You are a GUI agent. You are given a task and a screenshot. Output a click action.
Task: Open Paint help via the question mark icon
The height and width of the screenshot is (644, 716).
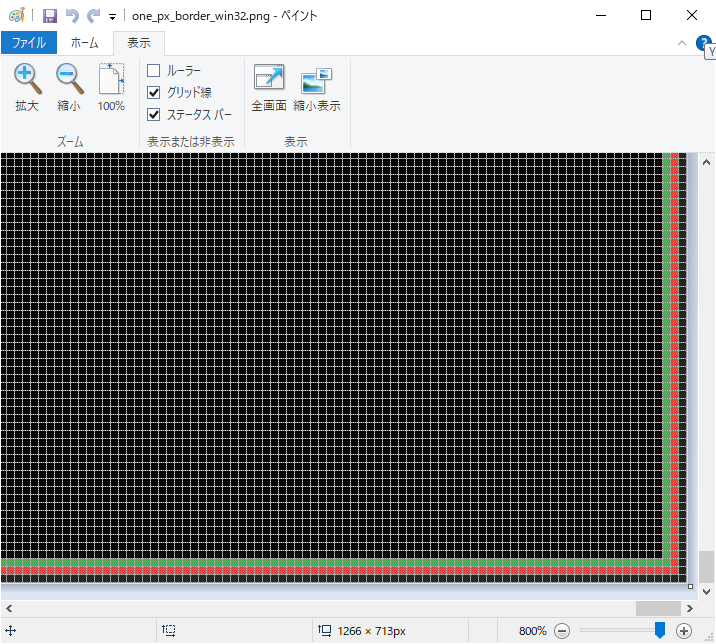pos(703,43)
